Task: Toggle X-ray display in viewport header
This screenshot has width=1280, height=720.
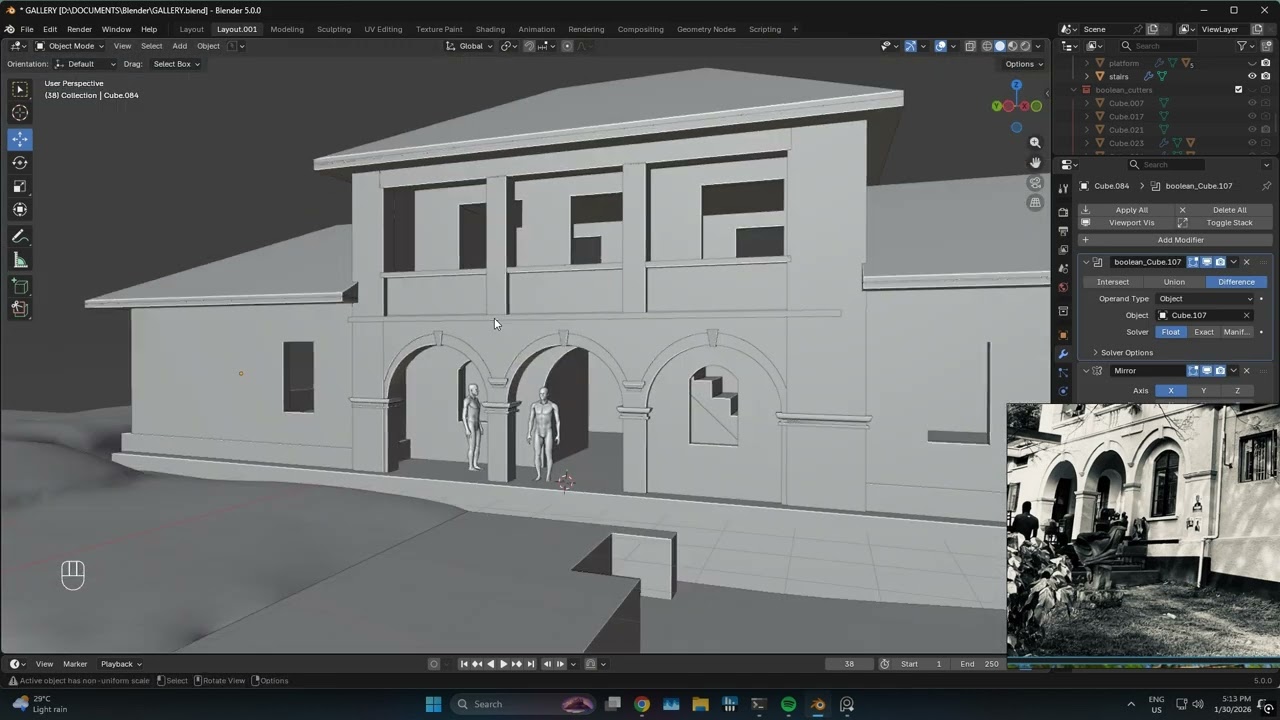Action: click(969, 46)
